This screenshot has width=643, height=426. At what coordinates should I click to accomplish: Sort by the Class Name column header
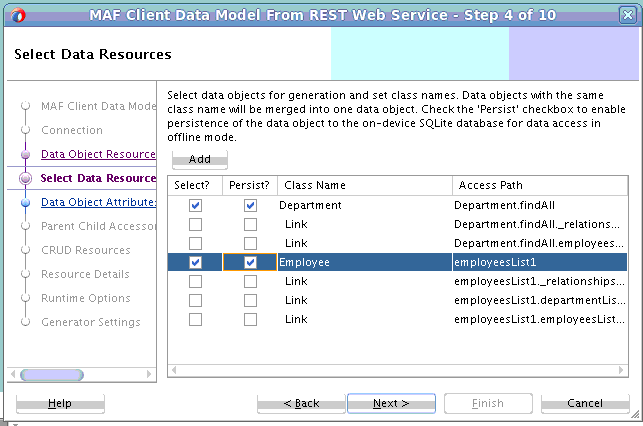pos(365,185)
